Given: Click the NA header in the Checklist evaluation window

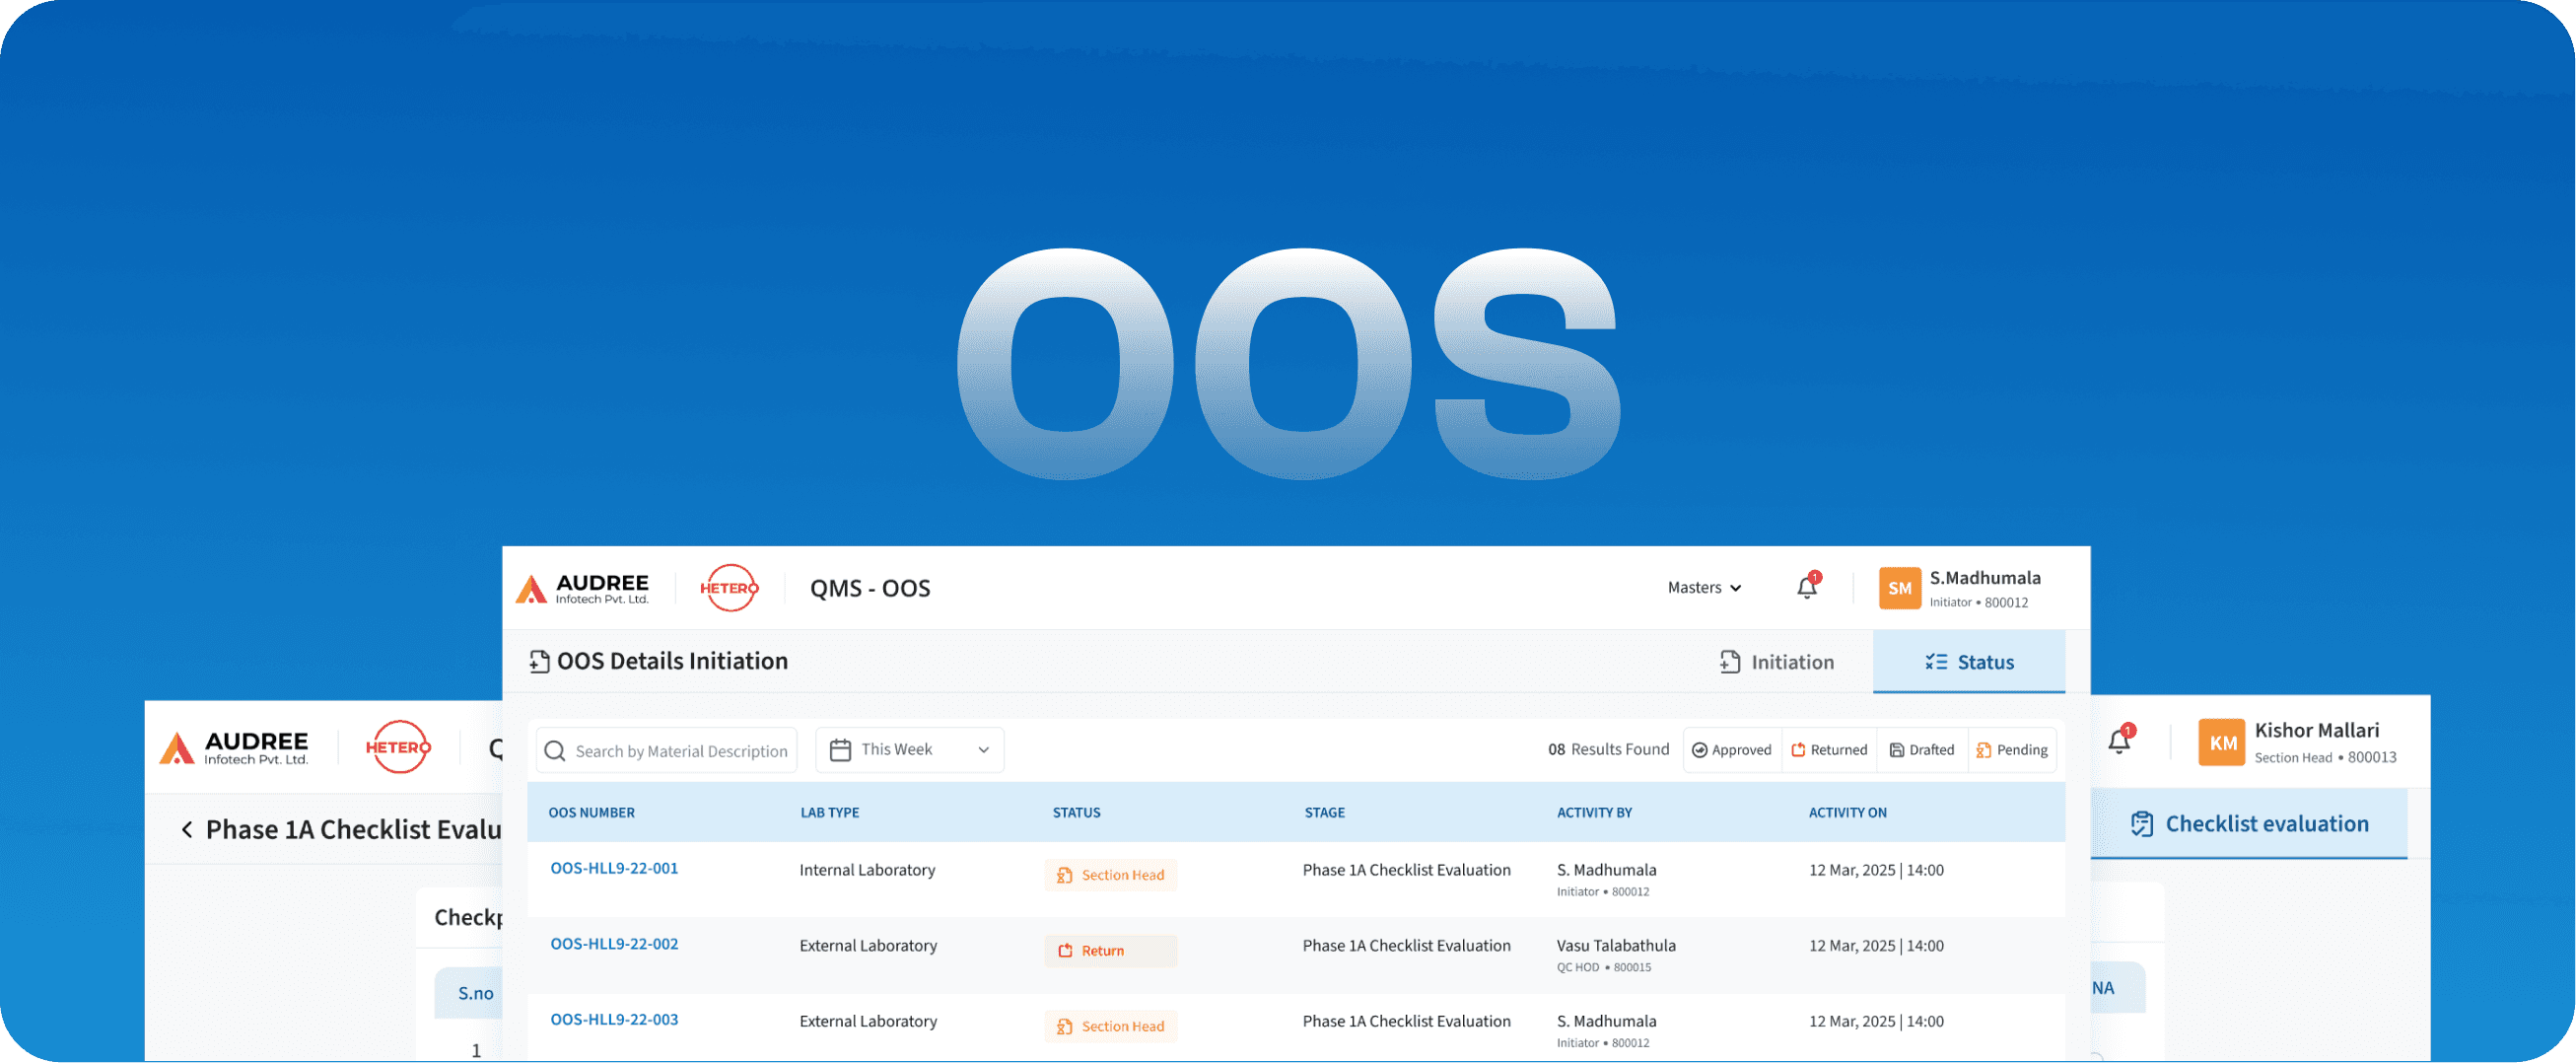Looking at the screenshot, I should tap(2103, 988).
